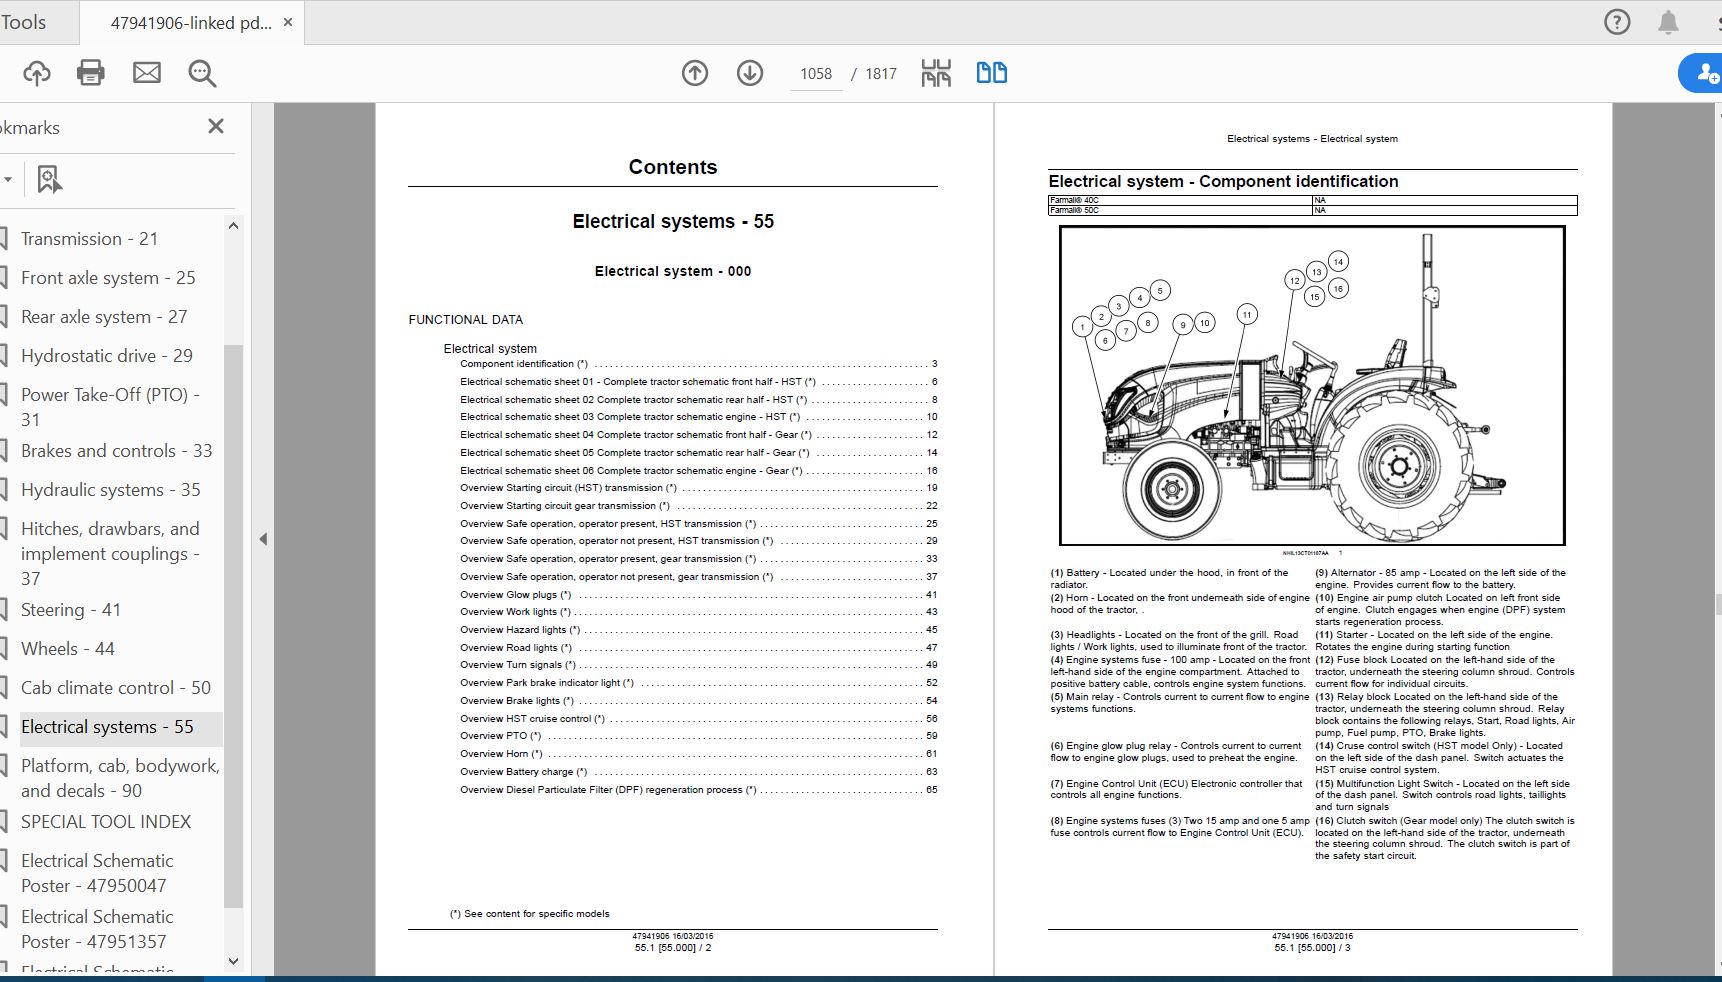Open Transmission - 21 bookmark
This screenshot has height=982, width=1722.
coord(89,239)
